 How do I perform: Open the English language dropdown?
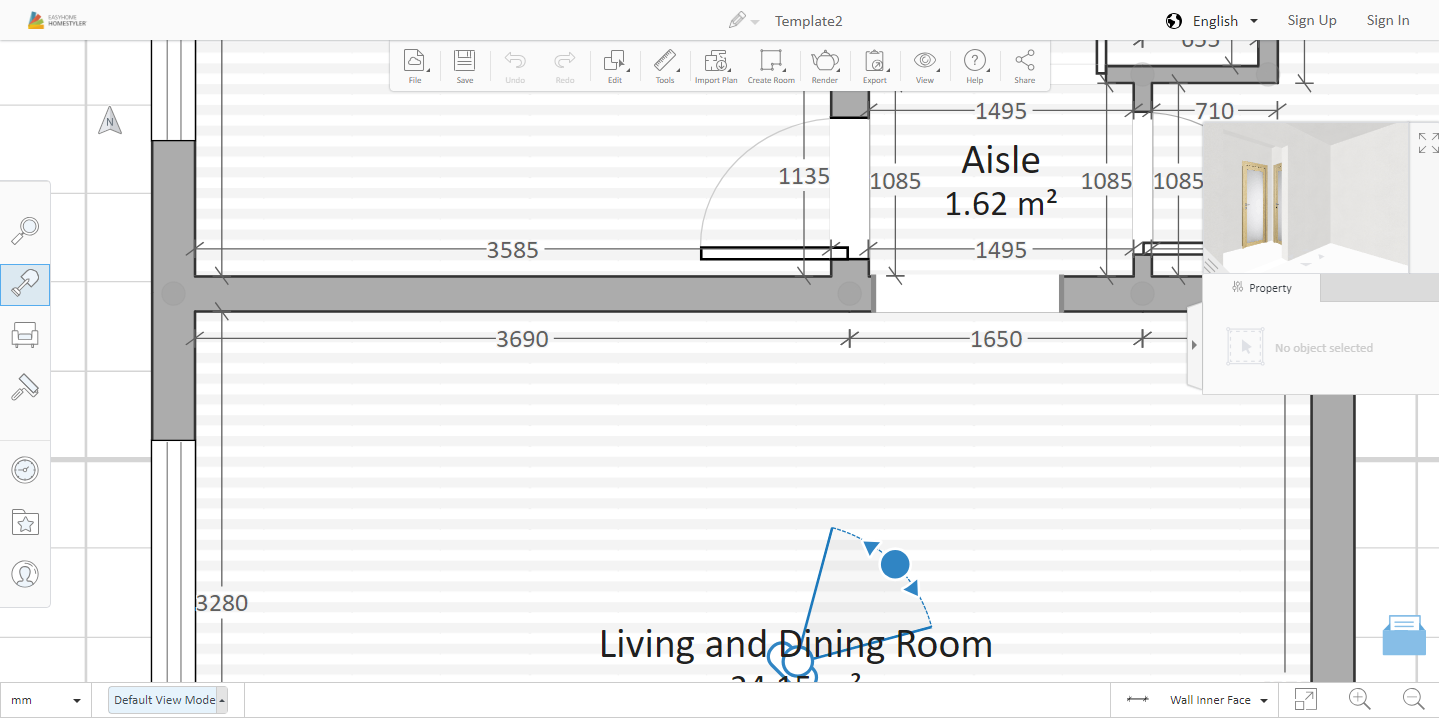[1225, 21]
